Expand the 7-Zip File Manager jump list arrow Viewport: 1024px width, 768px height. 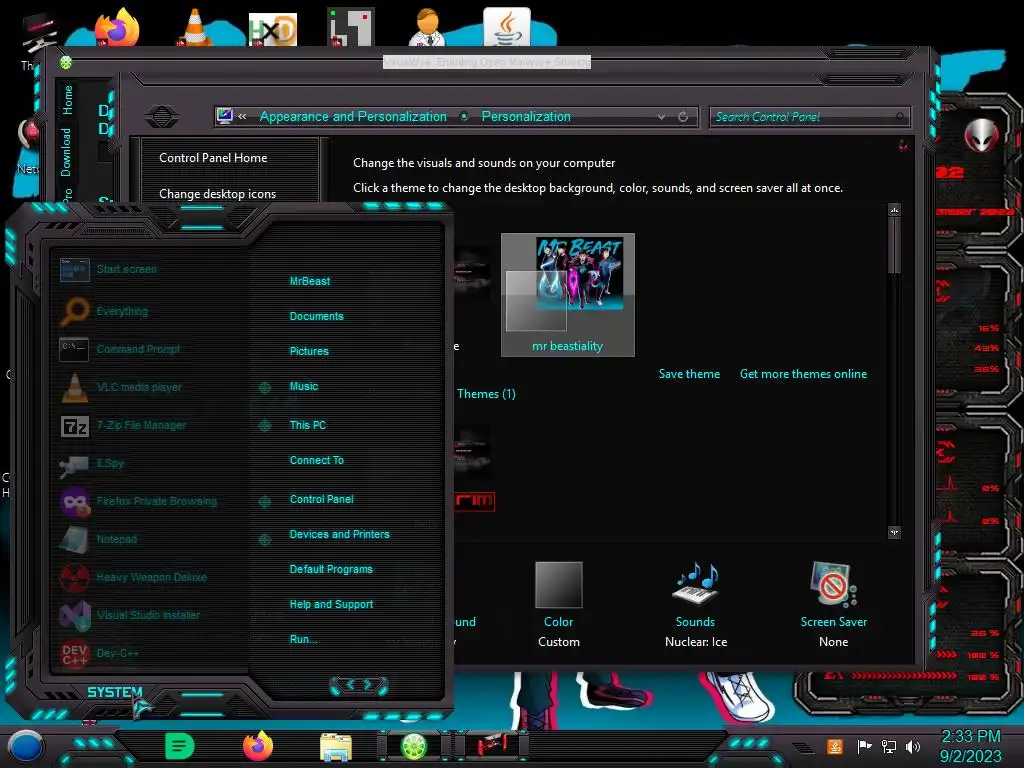point(264,426)
